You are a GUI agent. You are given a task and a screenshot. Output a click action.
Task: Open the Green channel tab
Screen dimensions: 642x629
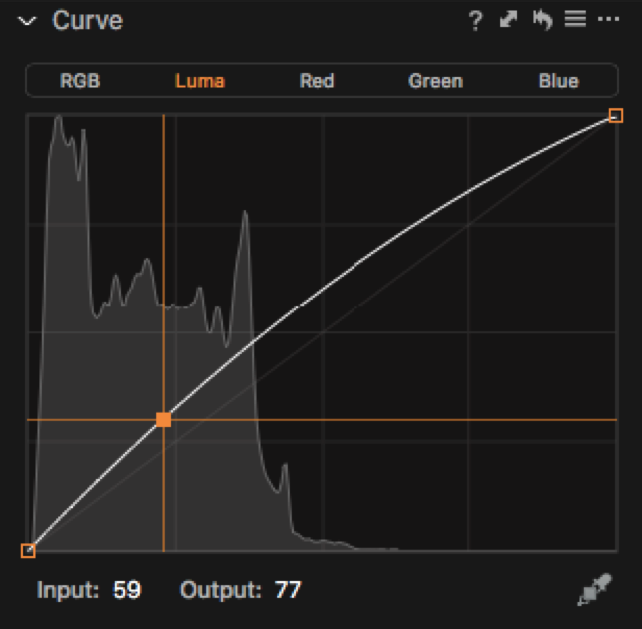click(x=436, y=81)
